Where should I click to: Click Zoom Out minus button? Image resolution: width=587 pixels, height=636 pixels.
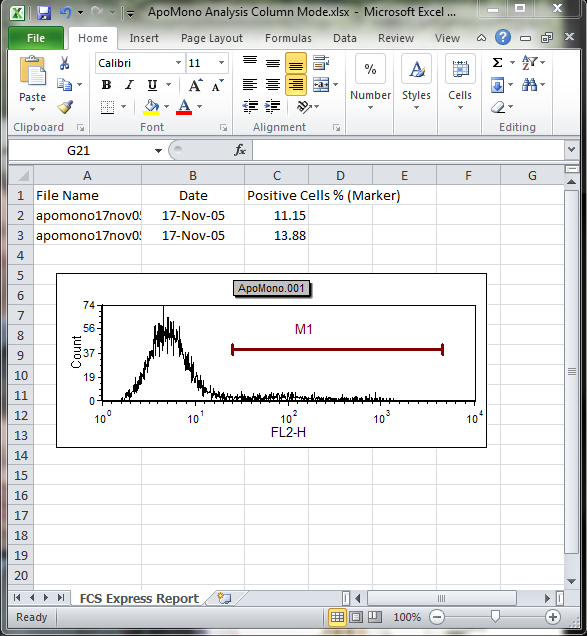click(x=436, y=617)
